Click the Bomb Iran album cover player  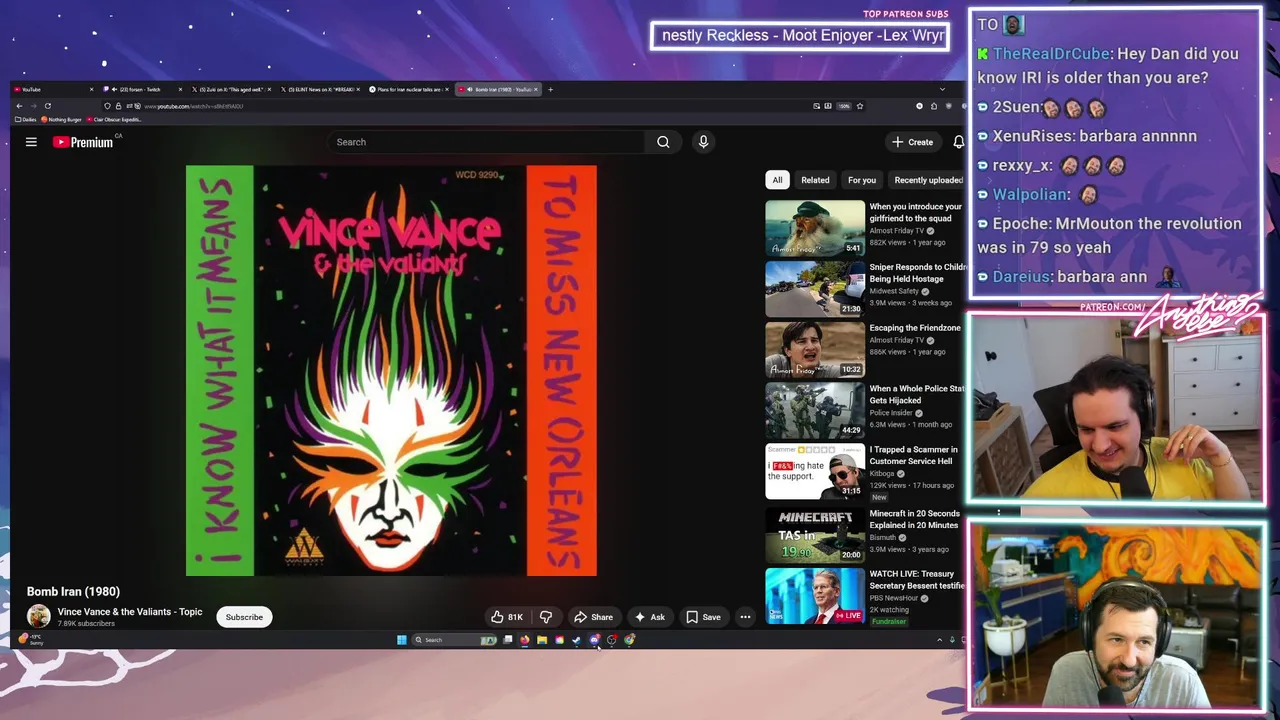pos(391,371)
